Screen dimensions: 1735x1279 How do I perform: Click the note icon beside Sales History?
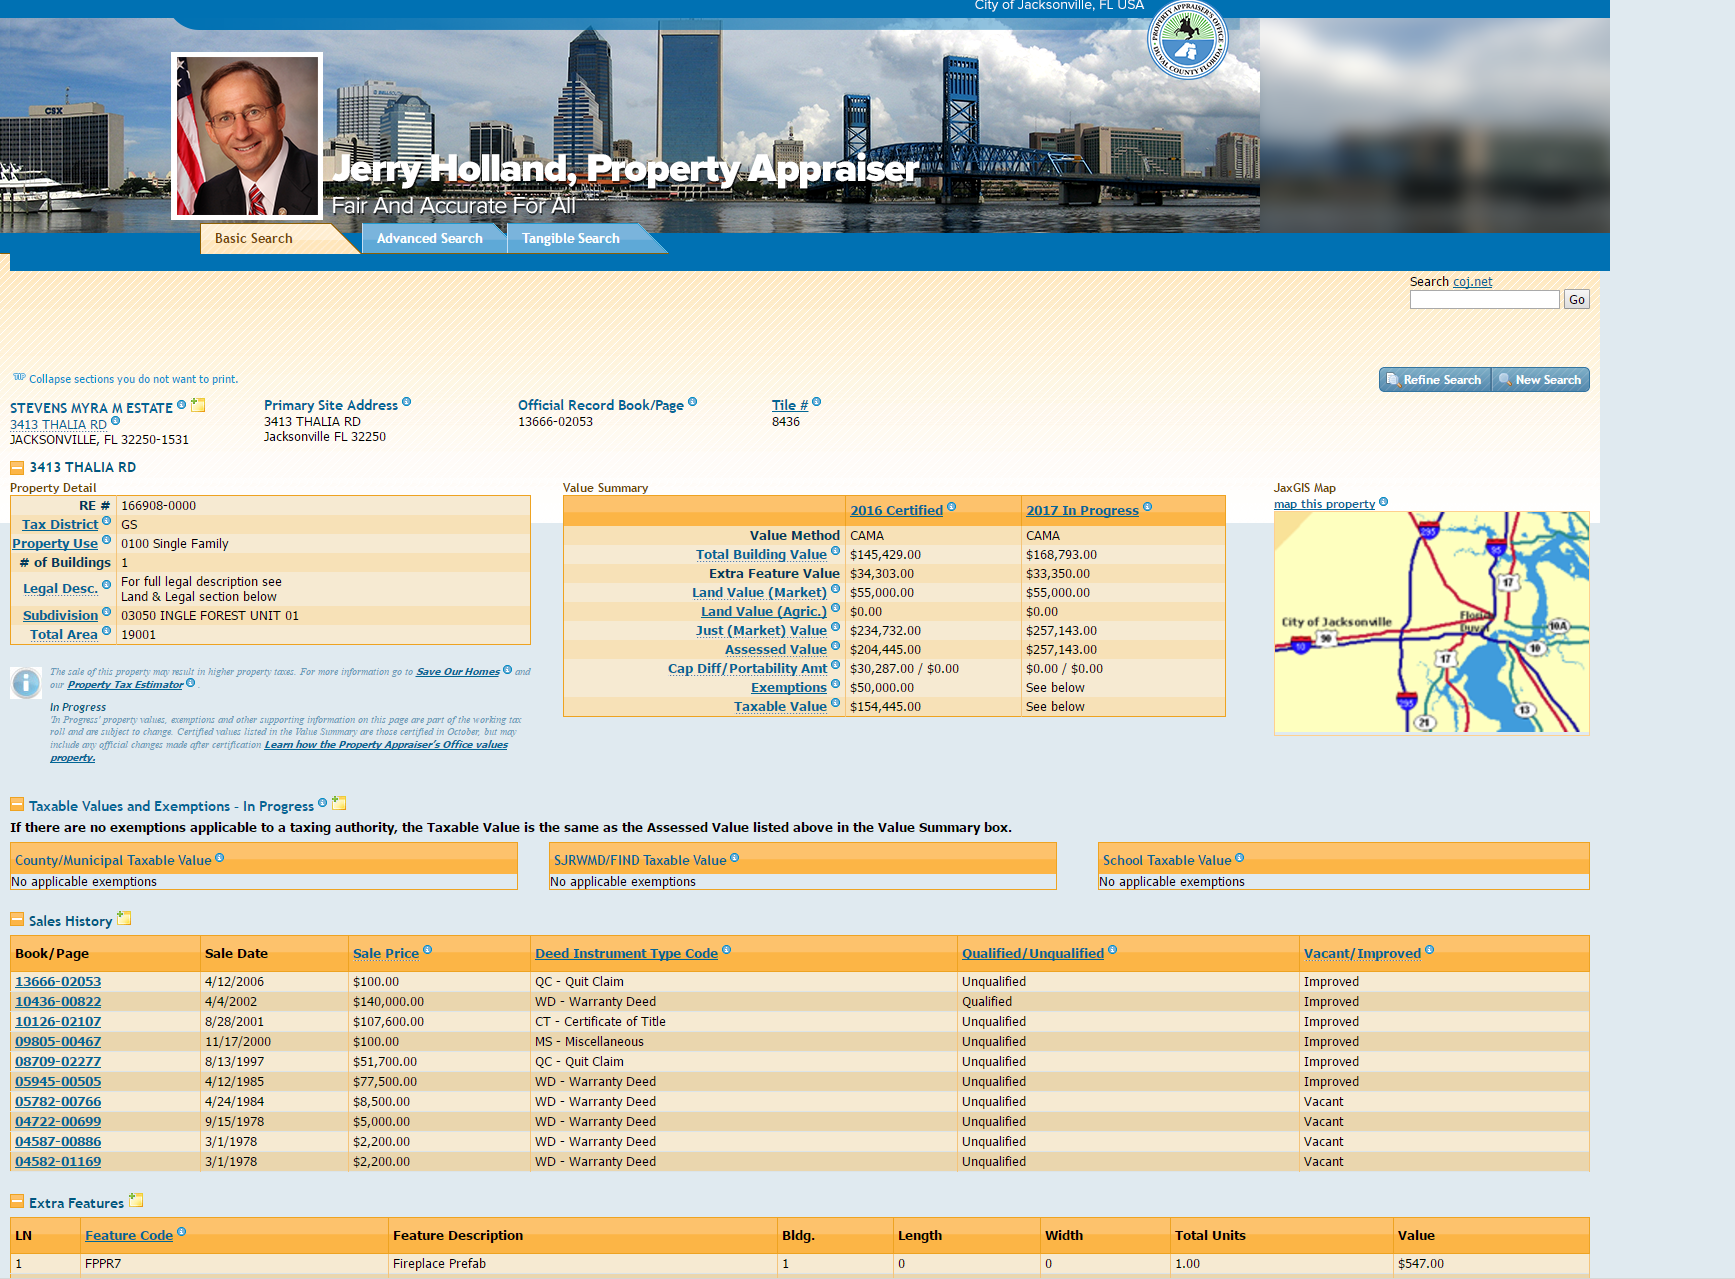(x=124, y=918)
